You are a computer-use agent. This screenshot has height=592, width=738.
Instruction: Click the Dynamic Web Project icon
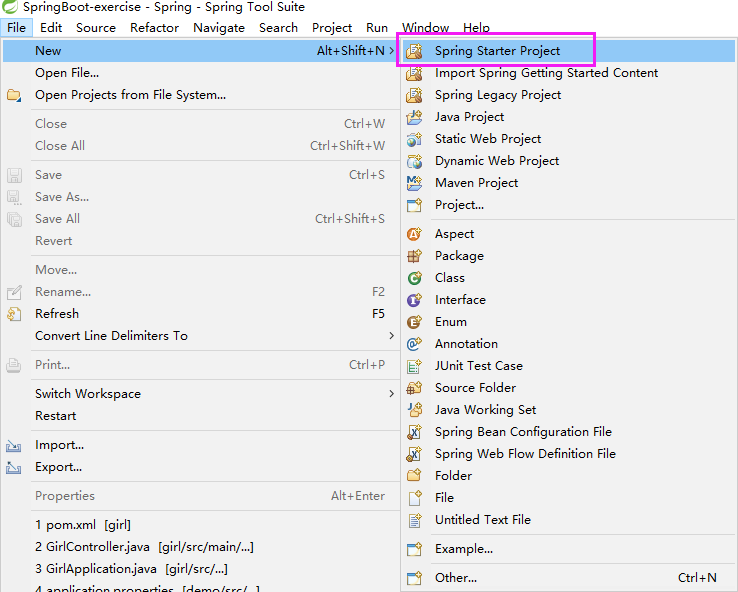click(414, 161)
